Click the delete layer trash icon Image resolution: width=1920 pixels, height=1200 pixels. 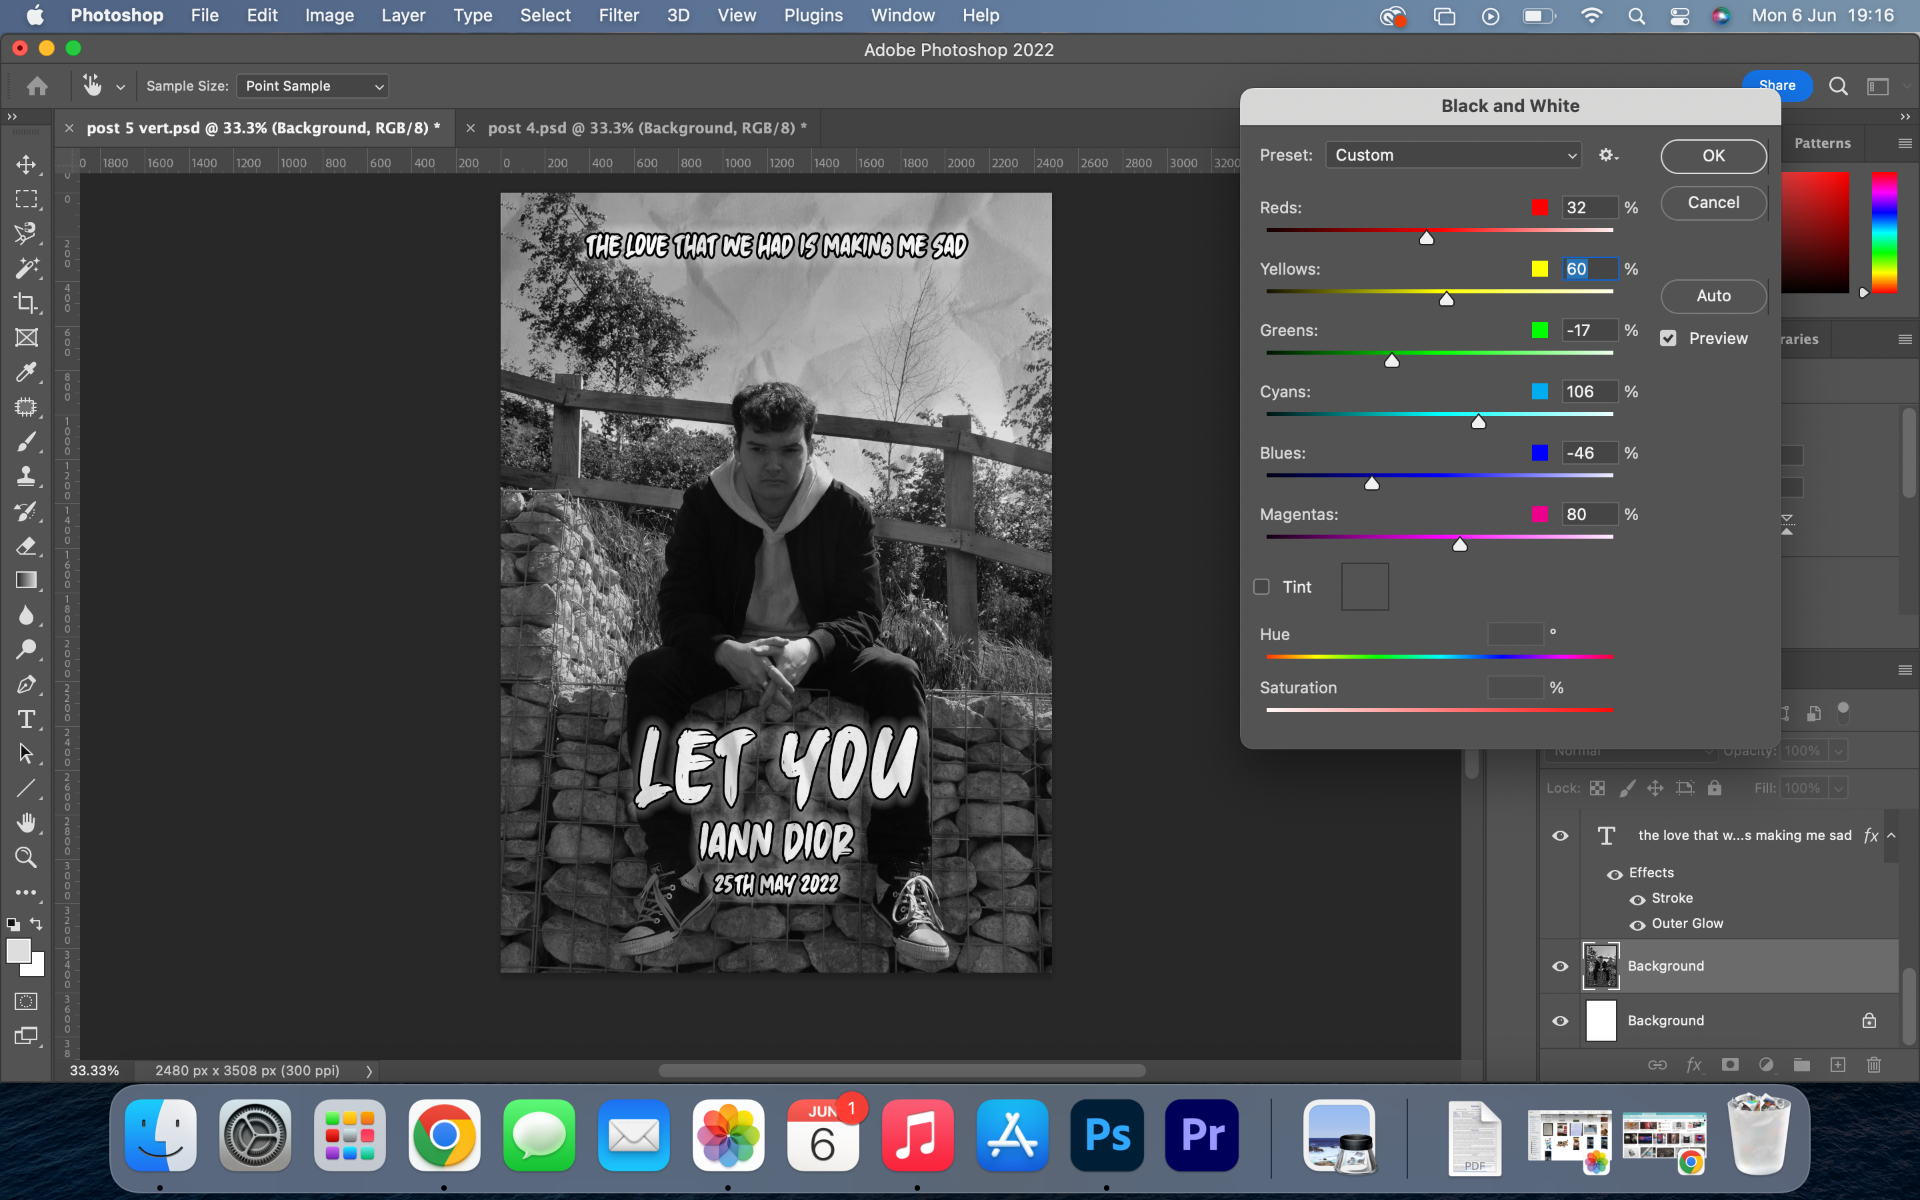[1874, 1065]
